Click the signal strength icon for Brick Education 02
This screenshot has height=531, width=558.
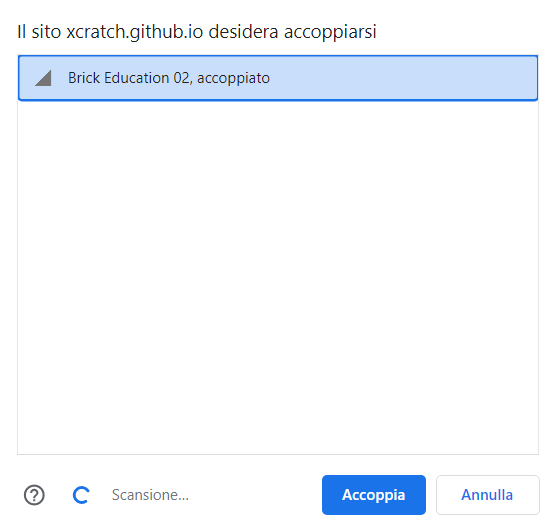(43, 78)
